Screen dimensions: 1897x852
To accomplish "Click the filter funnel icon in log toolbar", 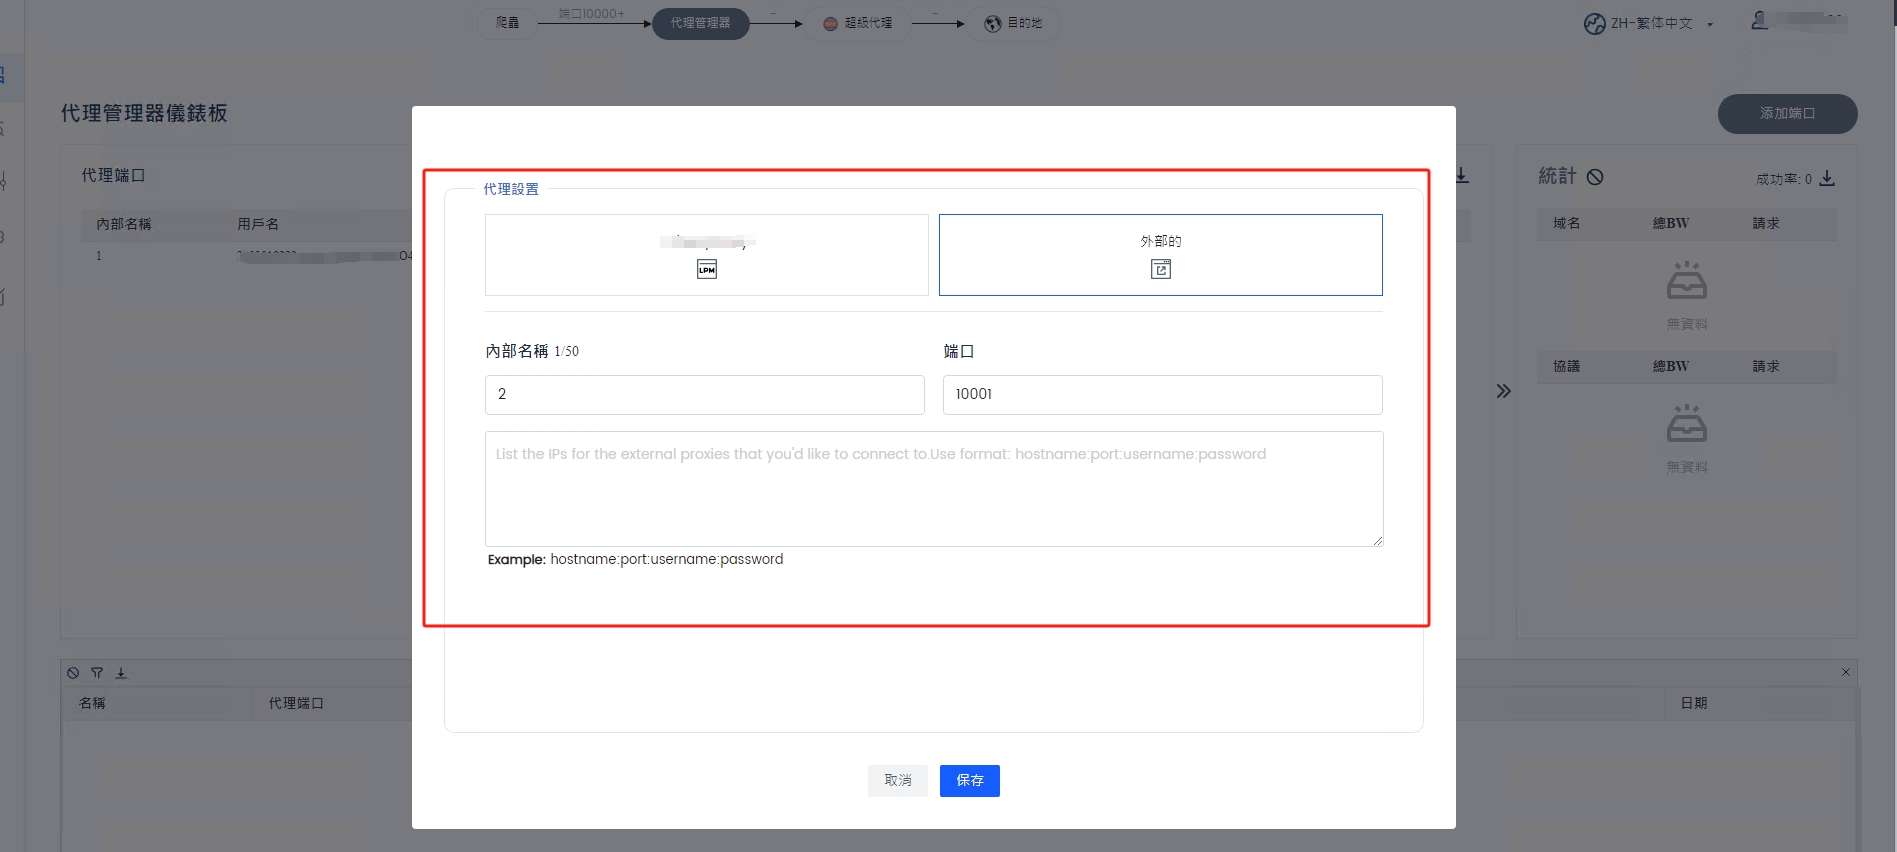I will (x=97, y=673).
